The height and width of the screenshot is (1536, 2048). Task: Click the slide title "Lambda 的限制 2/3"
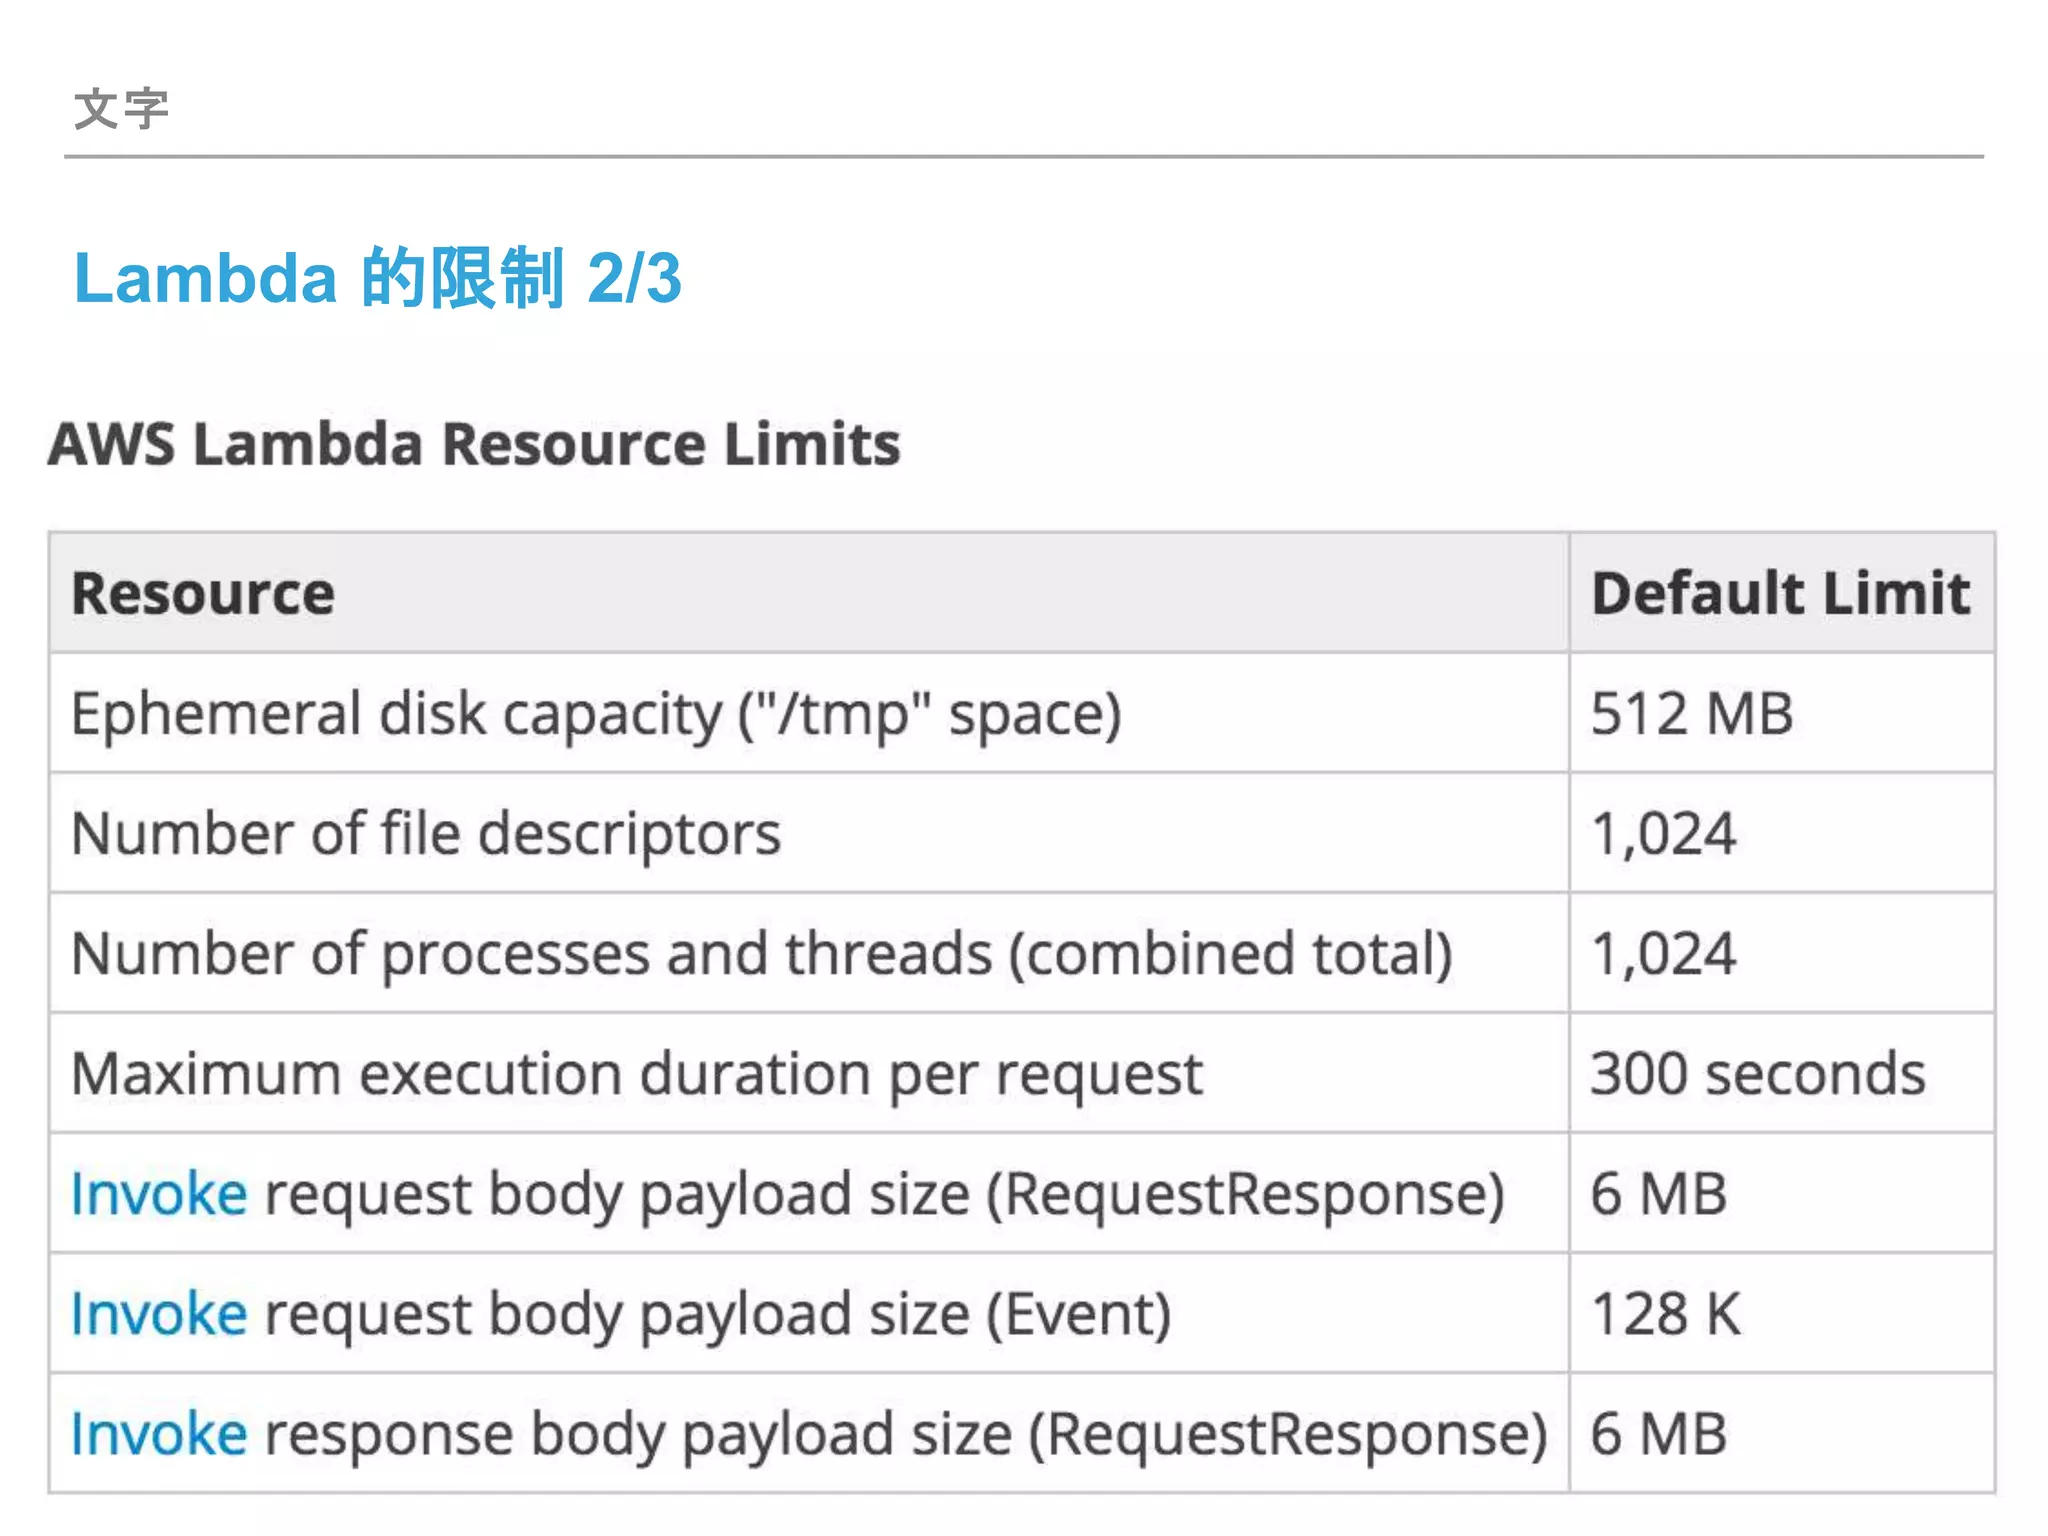[x=378, y=278]
